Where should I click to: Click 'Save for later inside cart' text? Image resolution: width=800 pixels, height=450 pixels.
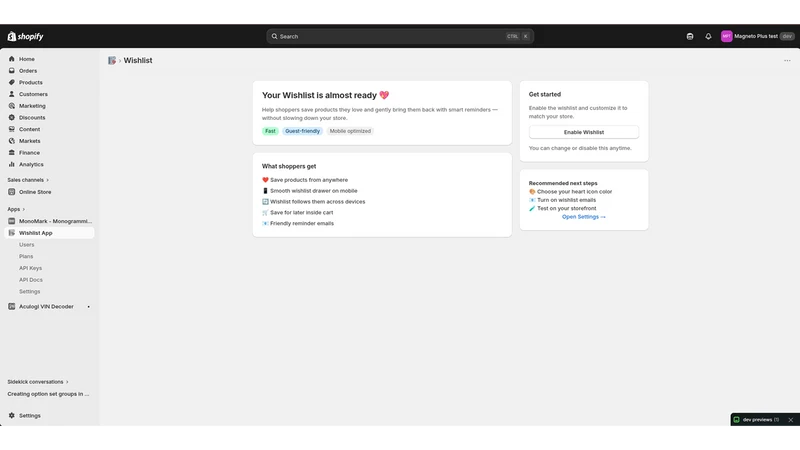(302, 212)
